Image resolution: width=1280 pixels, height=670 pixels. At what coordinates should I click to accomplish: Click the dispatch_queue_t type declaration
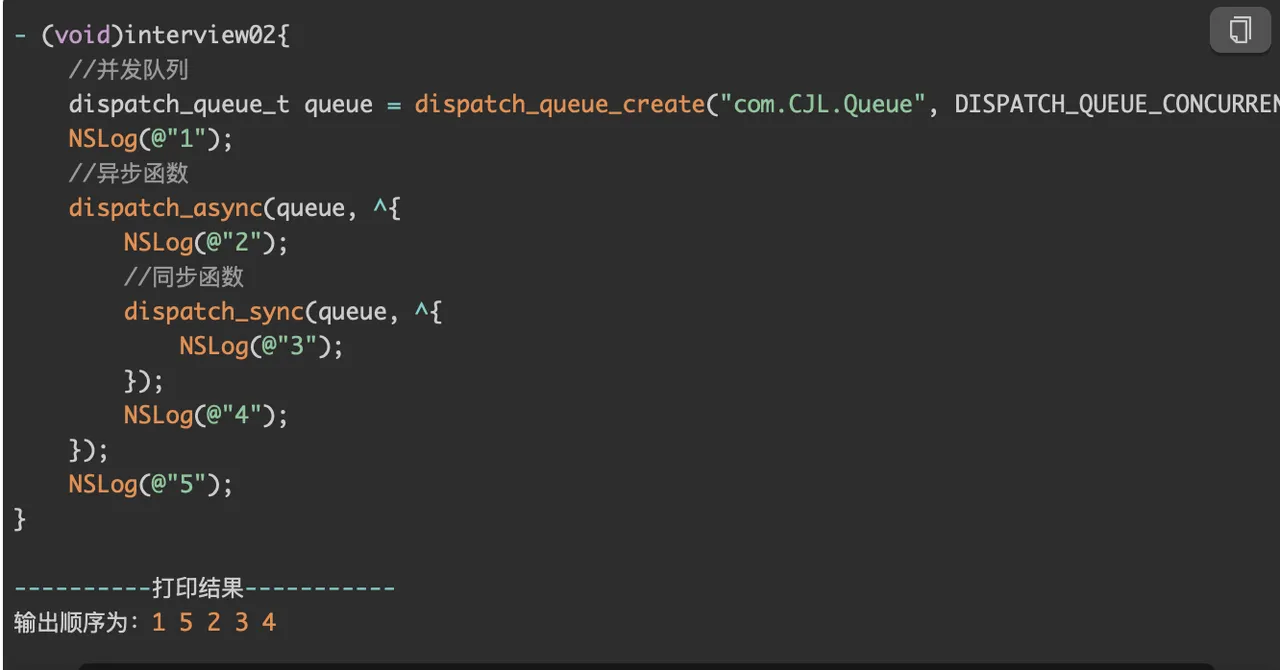pos(179,105)
